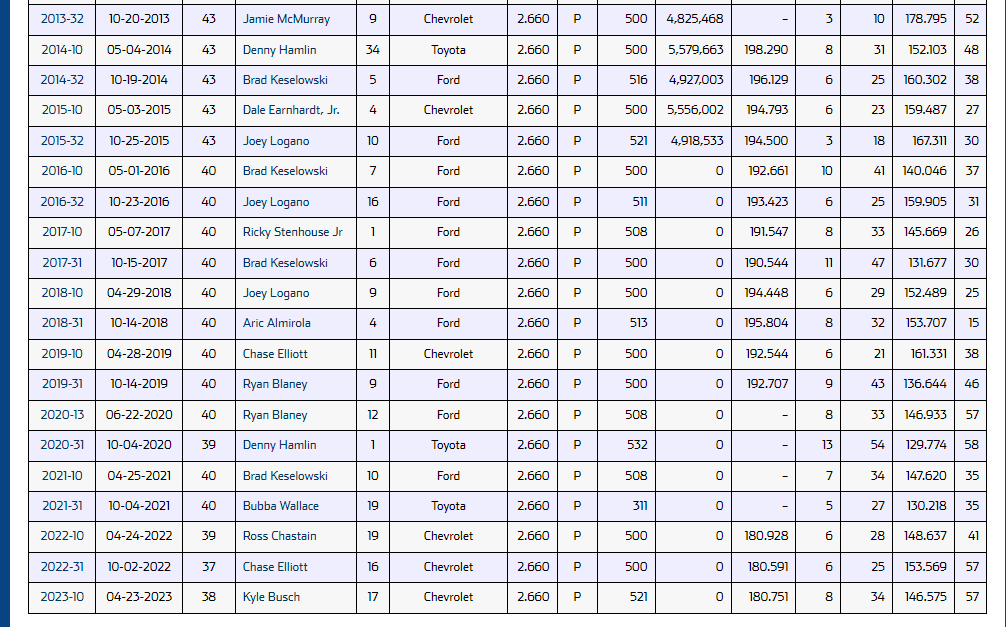Image resolution: width=1006 pixels, height=627 pixels.
Task: Open the 2016-10 race link
Action: click(x=62, y=171)
